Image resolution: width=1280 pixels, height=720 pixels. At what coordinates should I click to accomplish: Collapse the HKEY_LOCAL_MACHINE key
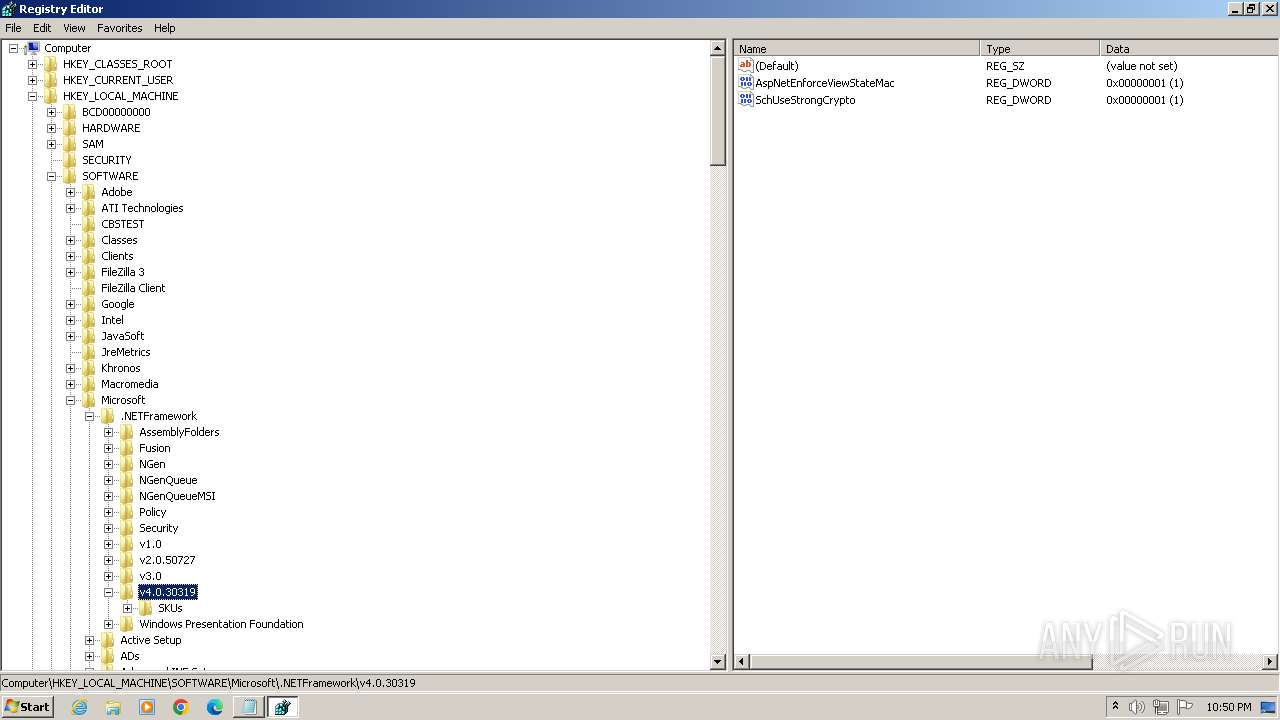tap(32, 96)
